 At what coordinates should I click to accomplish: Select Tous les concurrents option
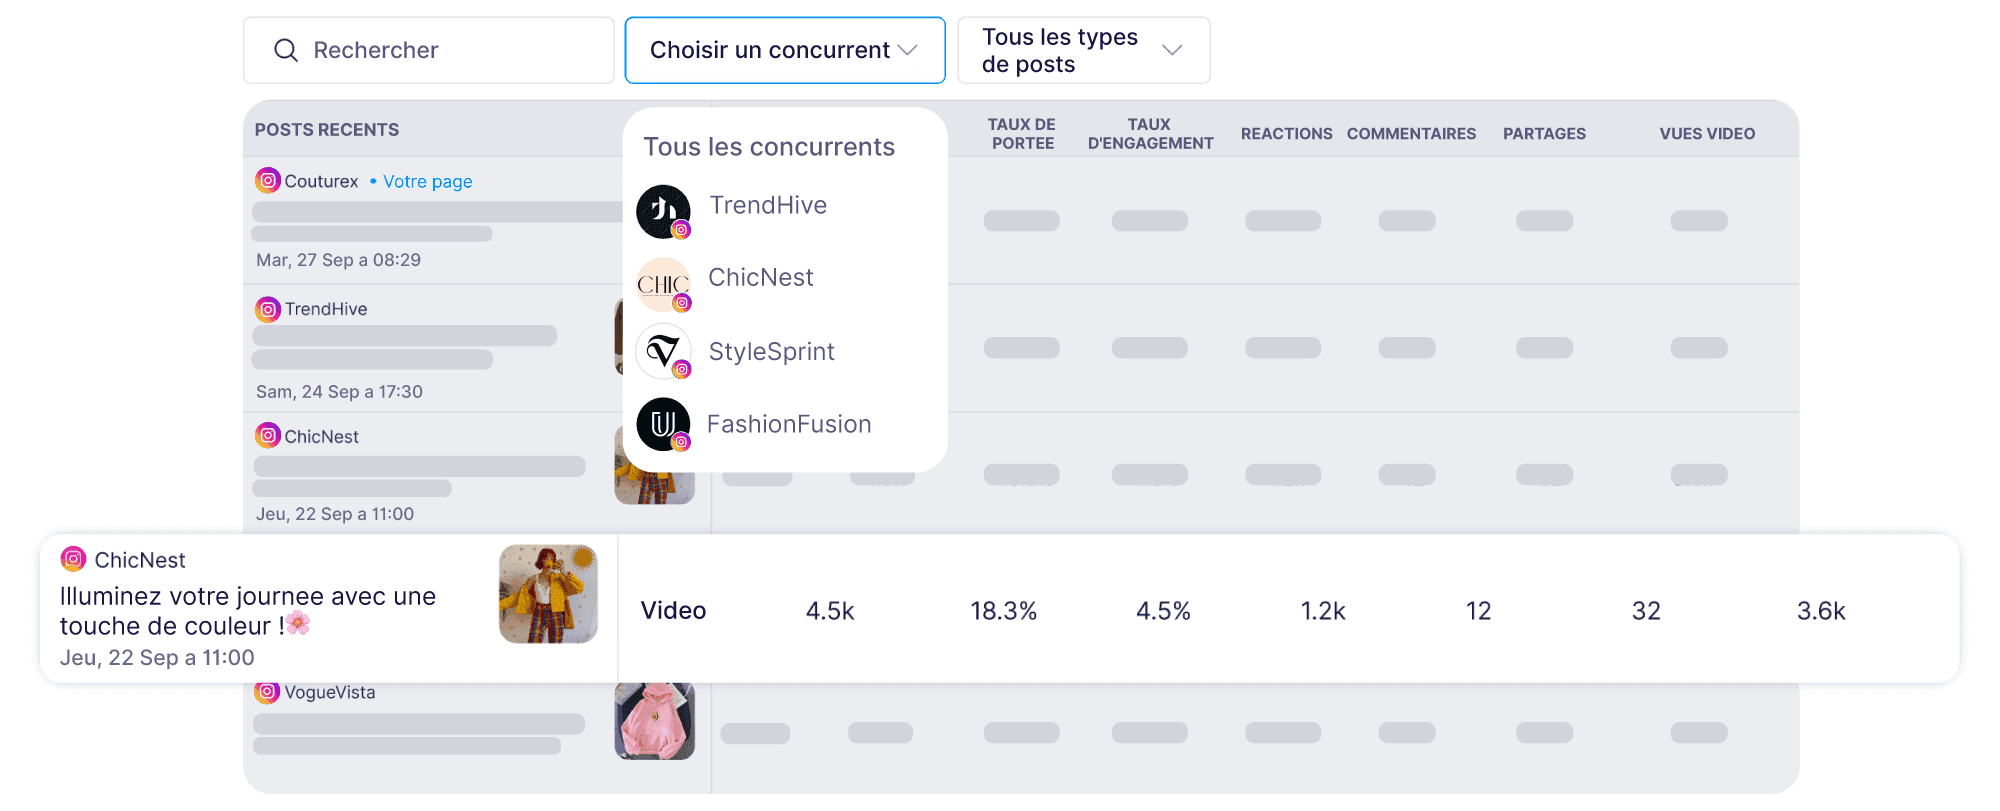[769, 147]
